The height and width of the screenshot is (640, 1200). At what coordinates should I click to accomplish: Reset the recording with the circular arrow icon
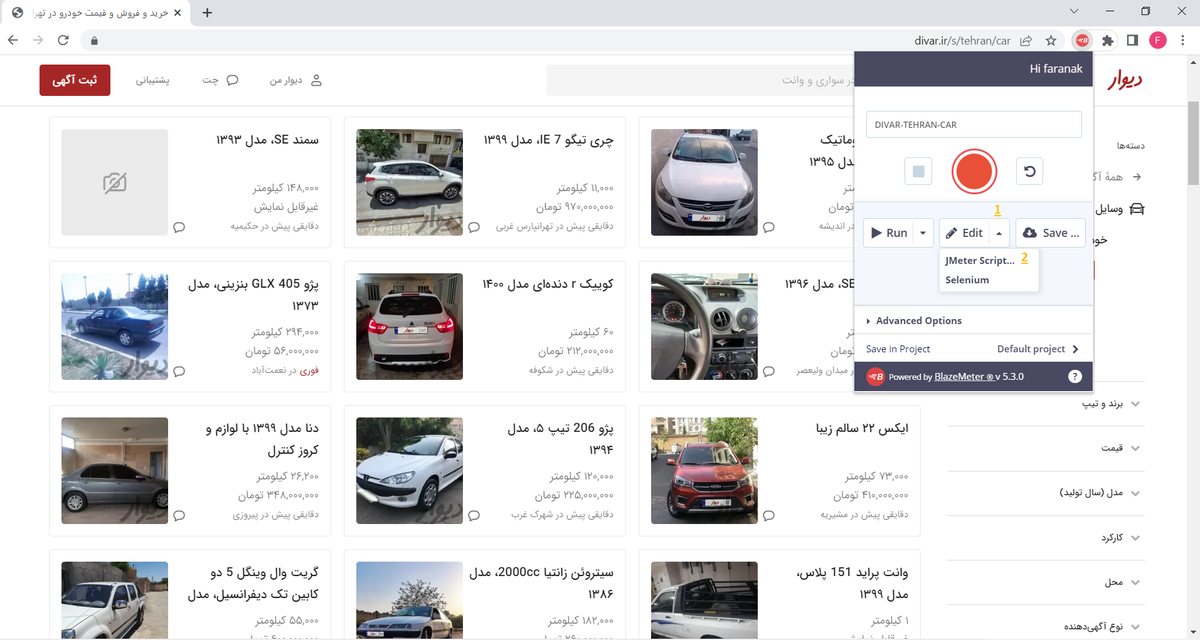click(1029, 172)
